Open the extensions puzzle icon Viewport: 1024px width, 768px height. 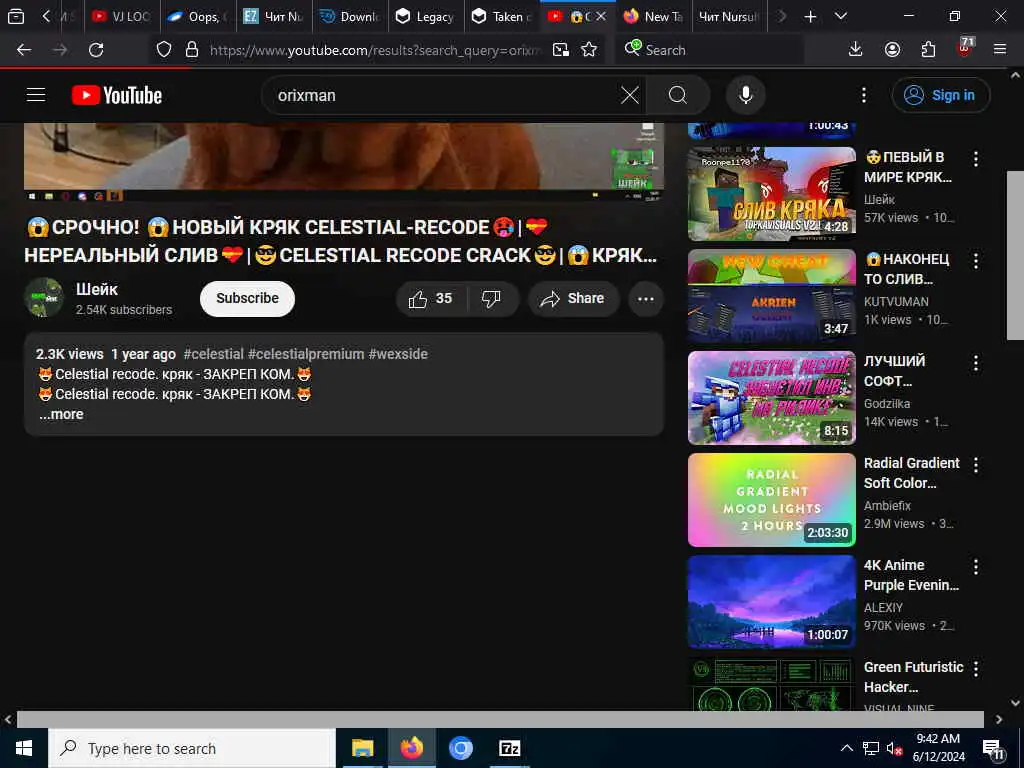tap(928, 50)
